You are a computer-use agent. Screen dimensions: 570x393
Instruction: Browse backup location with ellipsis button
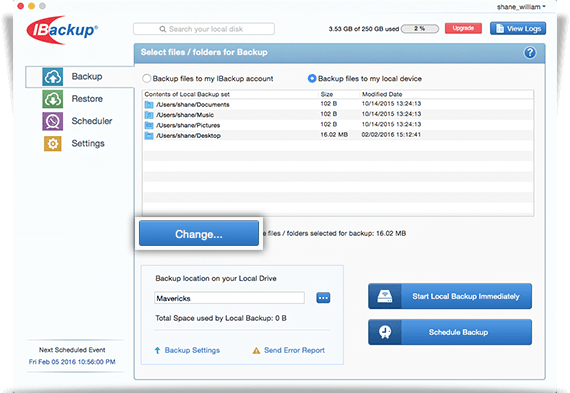point(323,298)
